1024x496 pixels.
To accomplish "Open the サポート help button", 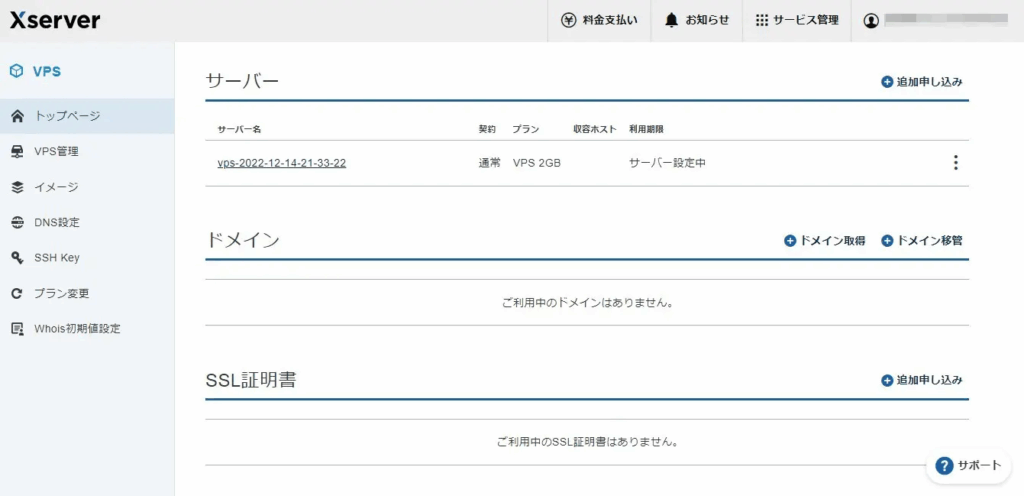I will (x=969, y=465).
